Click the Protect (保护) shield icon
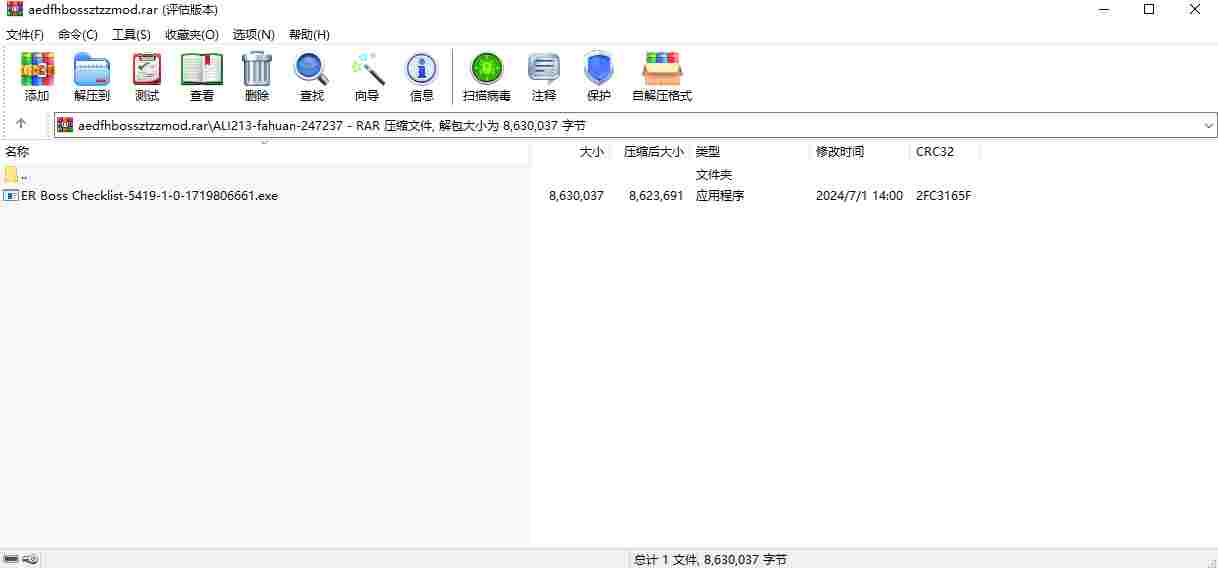Image resolution: width=1218 pixels, height=568 pixels. click(x=599, y=77)
